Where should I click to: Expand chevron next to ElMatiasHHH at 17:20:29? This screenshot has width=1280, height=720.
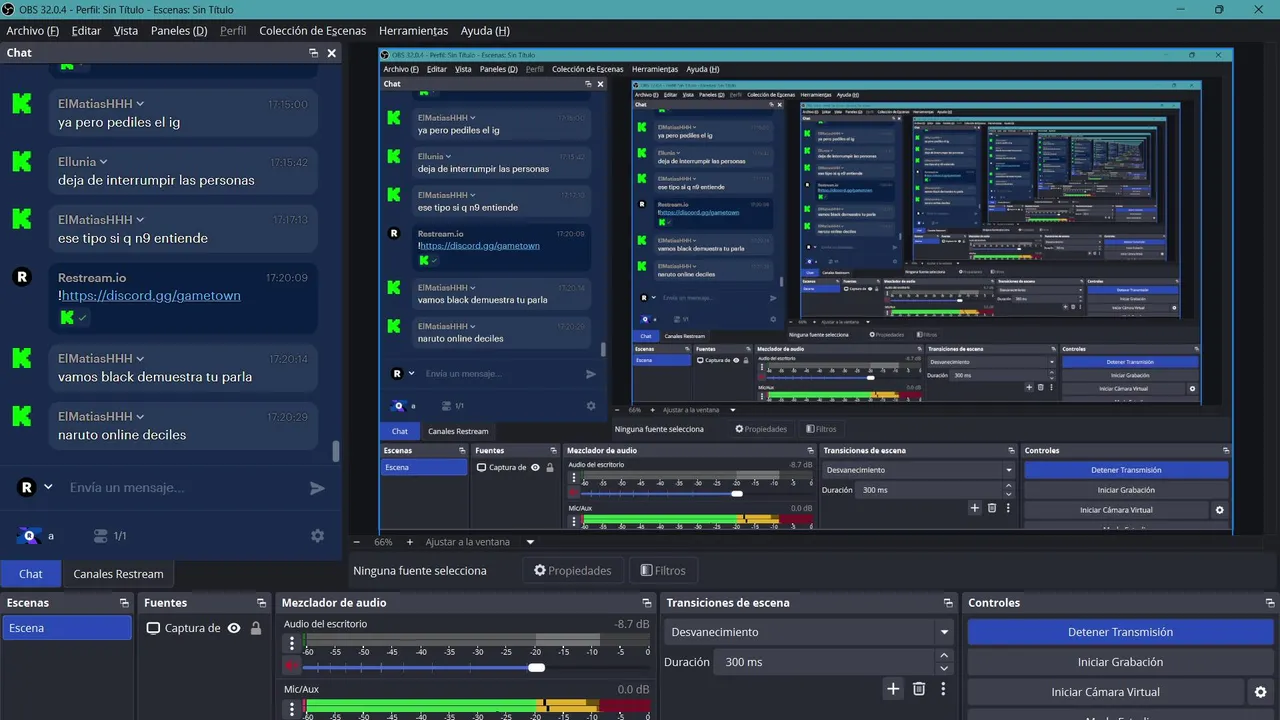click(x=140, y=416)
